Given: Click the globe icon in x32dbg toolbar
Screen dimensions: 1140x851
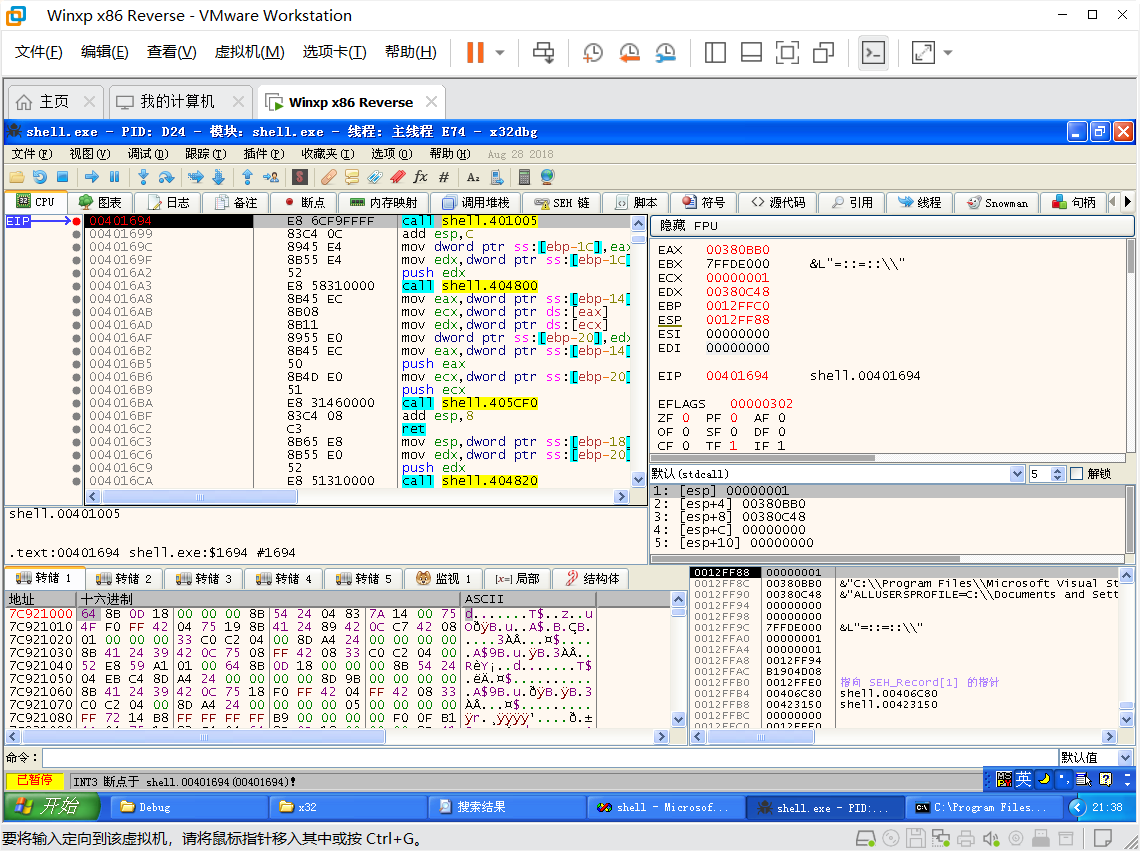Looking at the screenshot, I should [x=547, y=177].
